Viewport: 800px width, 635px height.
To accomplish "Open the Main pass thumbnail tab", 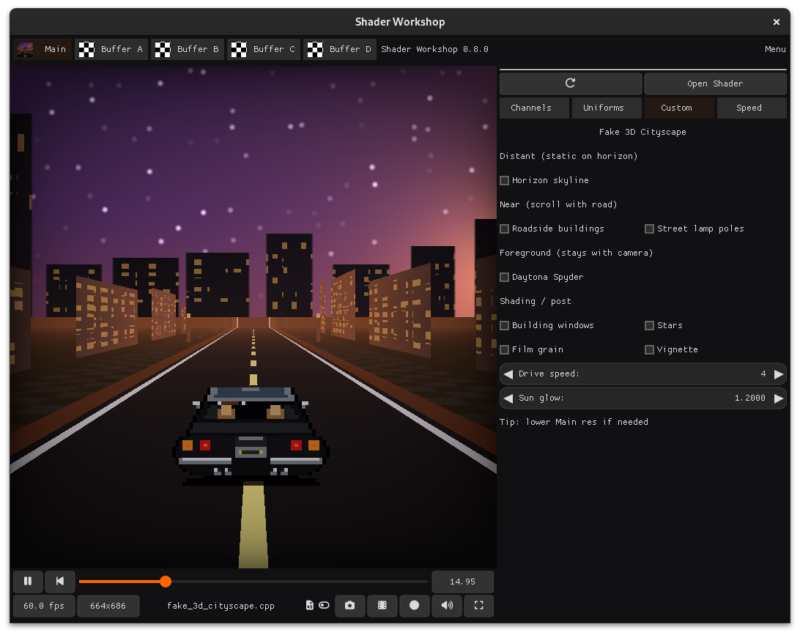I will point(43,49).
